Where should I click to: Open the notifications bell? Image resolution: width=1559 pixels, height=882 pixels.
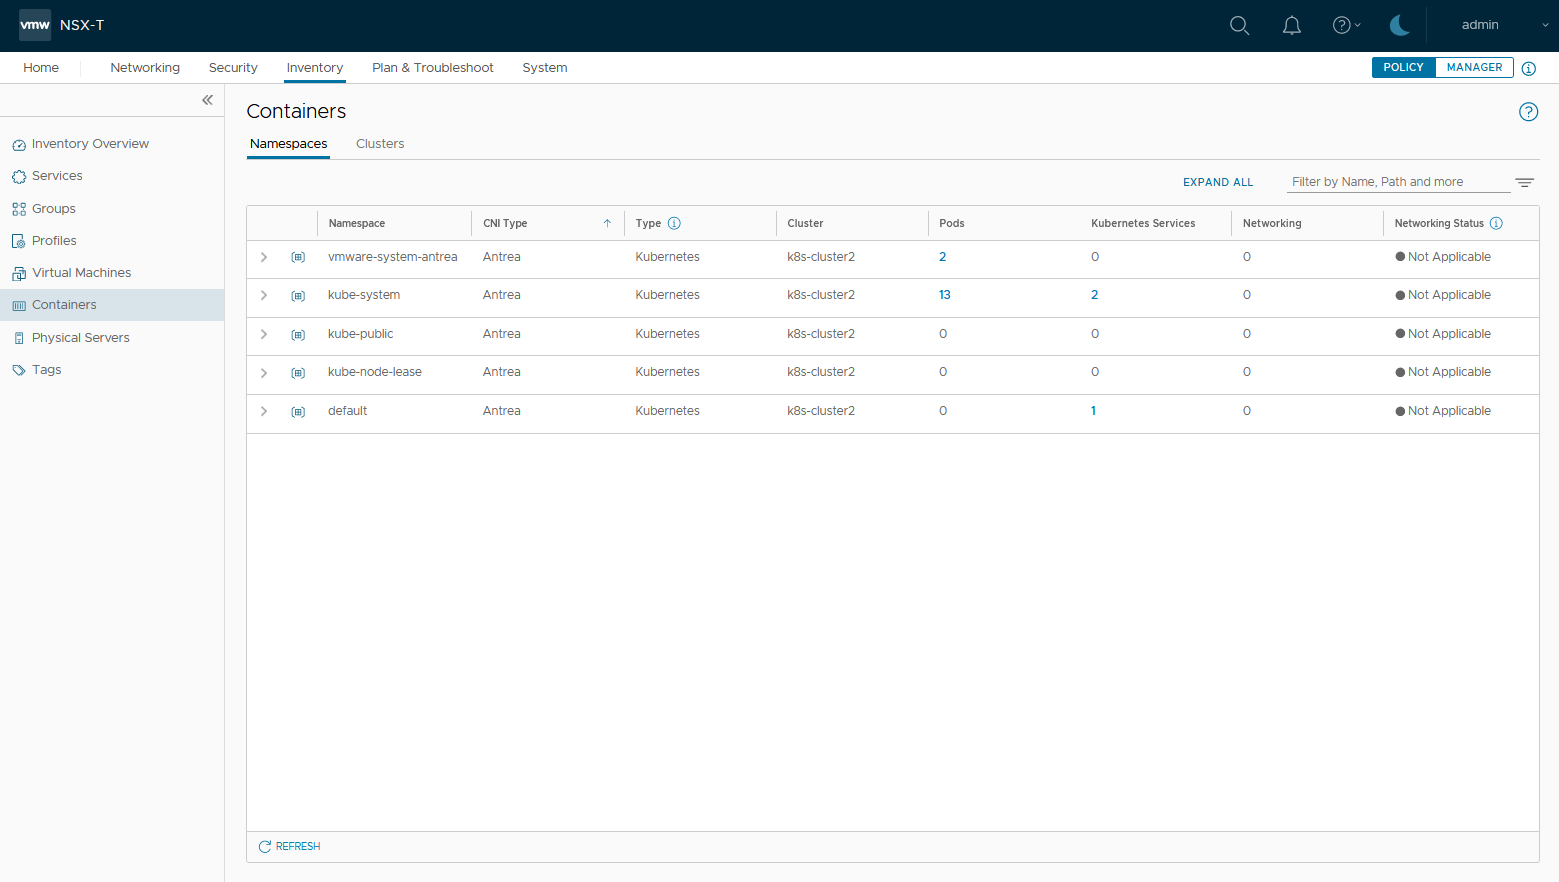pos(1292,26)
